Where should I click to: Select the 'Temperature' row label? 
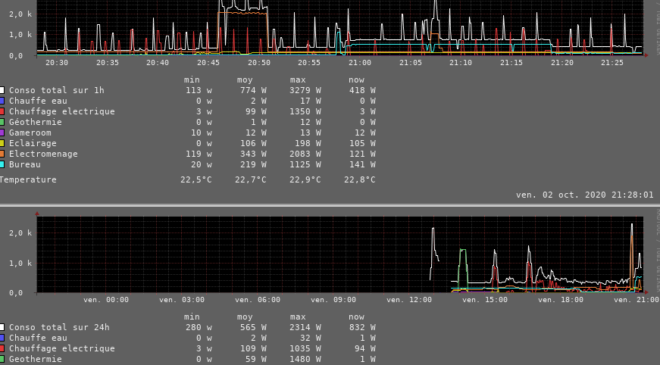coord(28,180)
